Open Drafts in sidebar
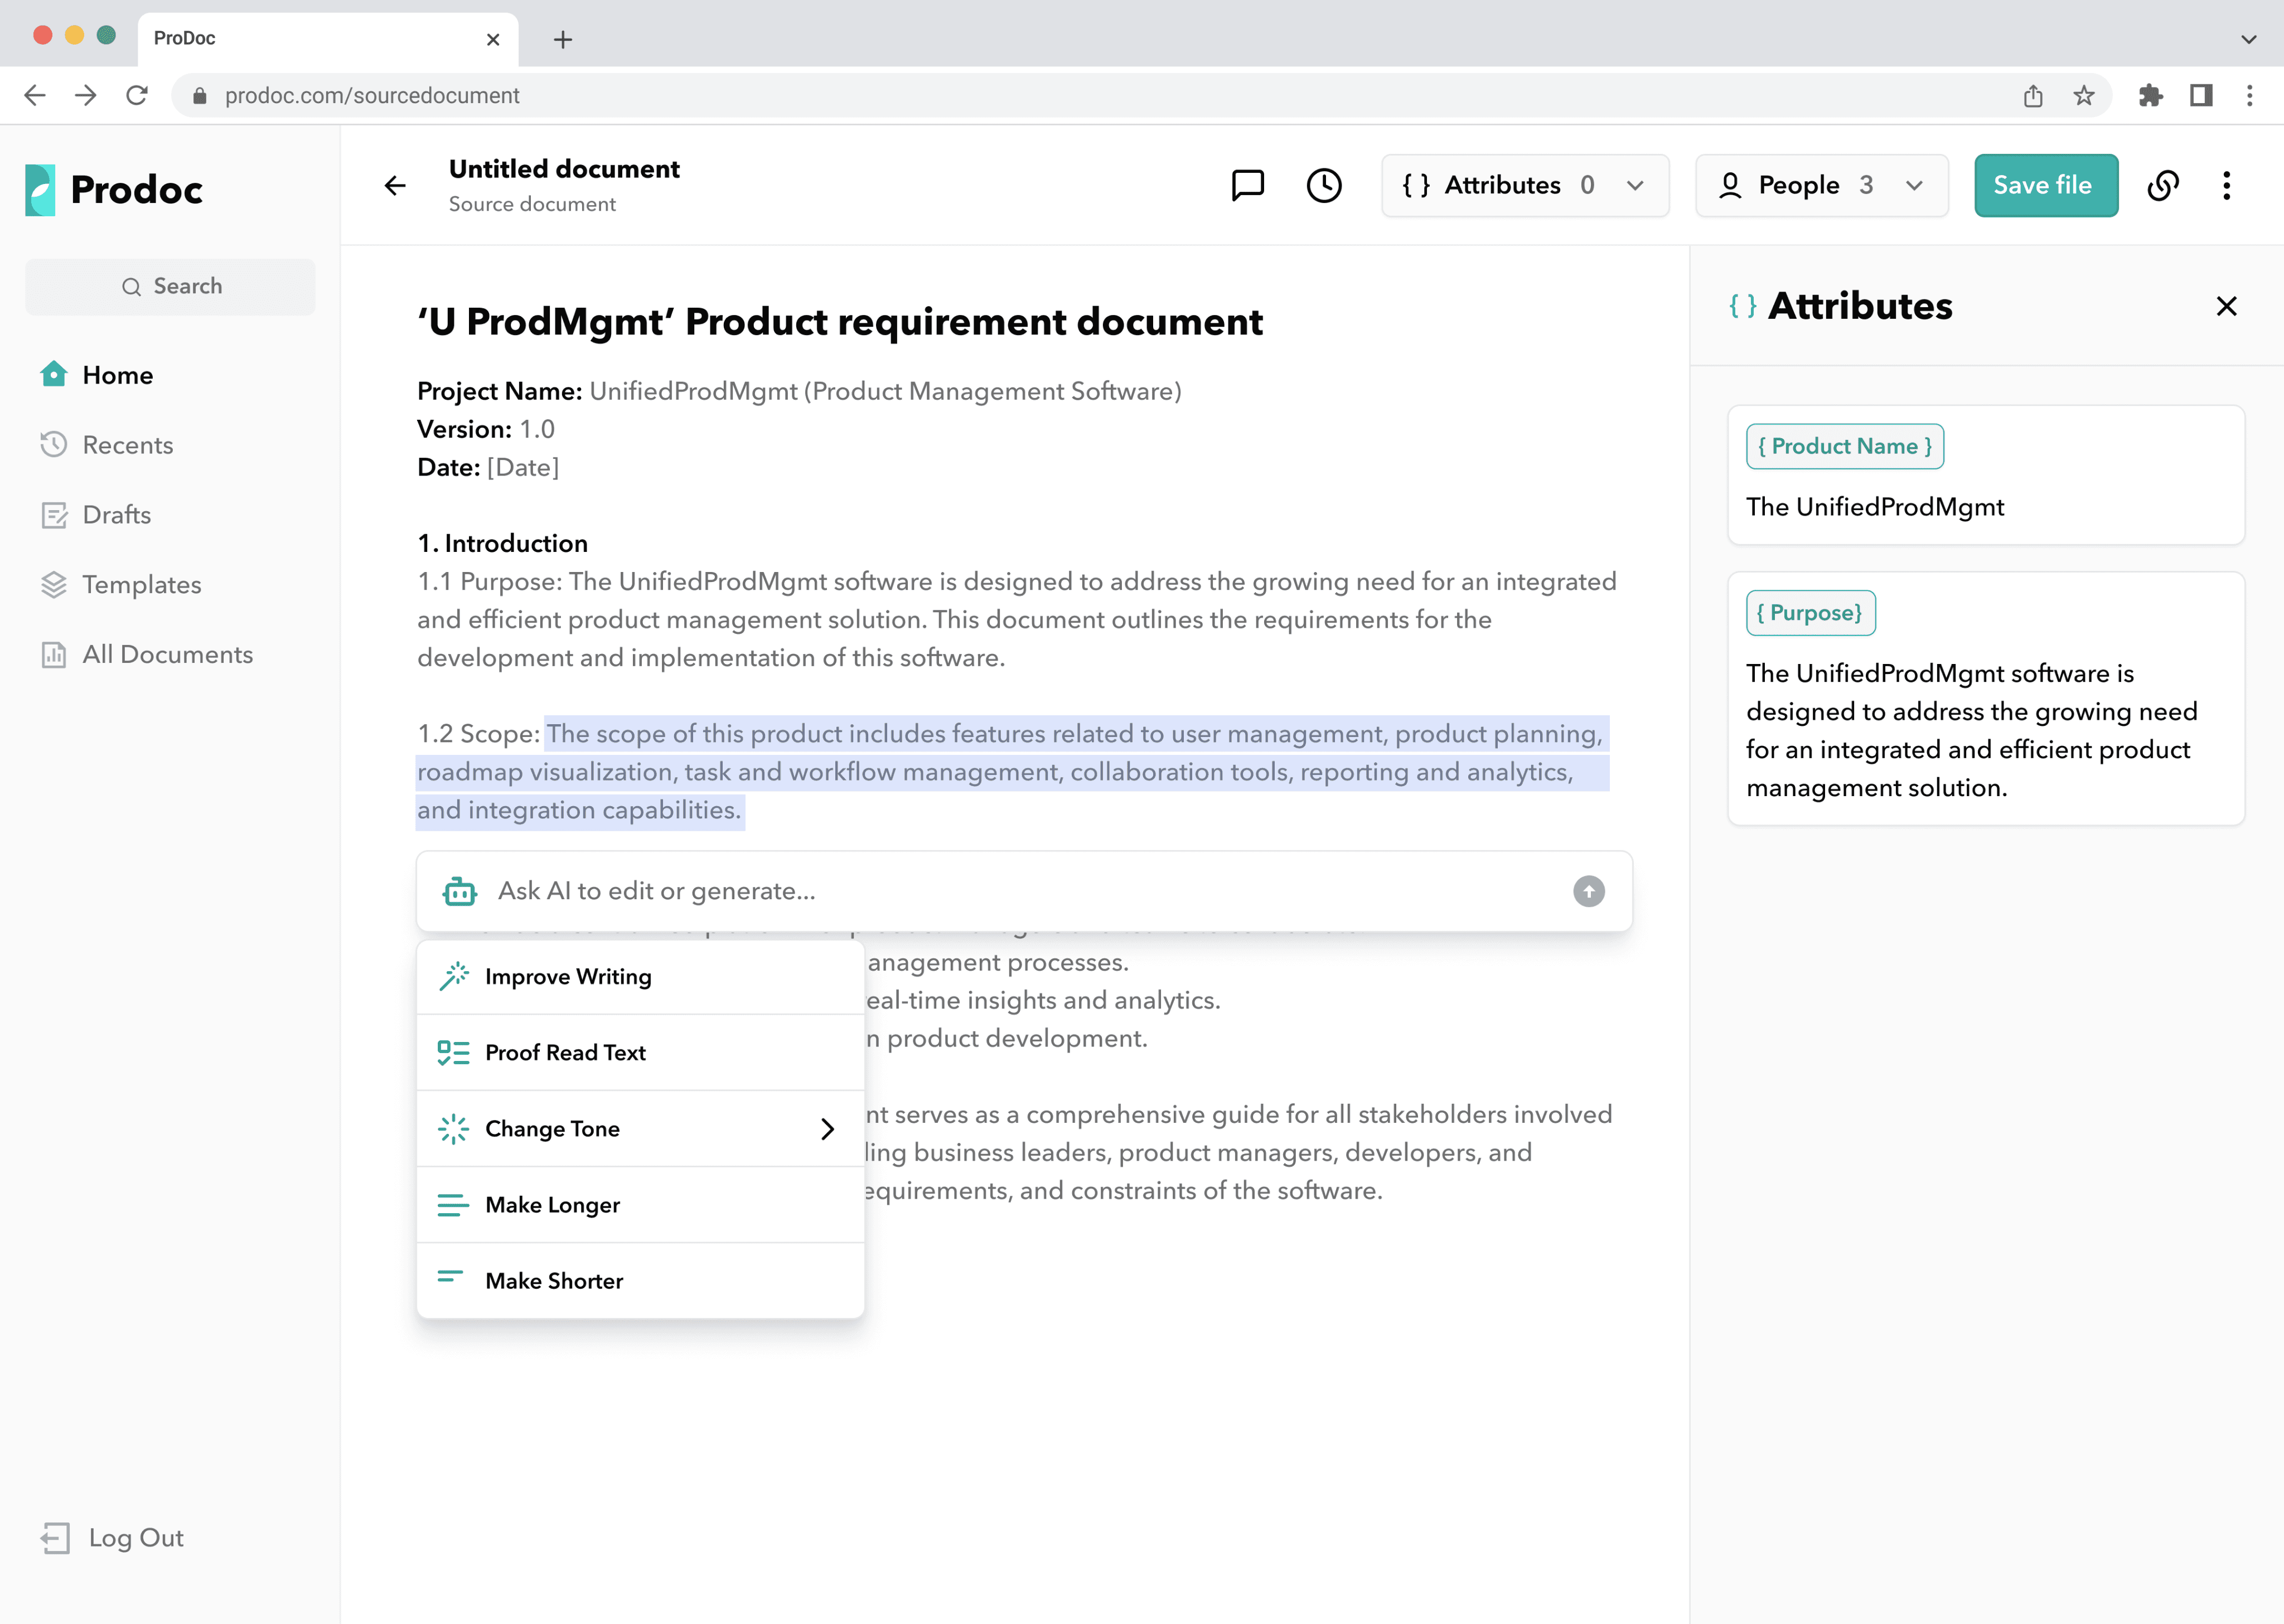This screenshot has width=2284, height=1624. (x=96, y=515)
